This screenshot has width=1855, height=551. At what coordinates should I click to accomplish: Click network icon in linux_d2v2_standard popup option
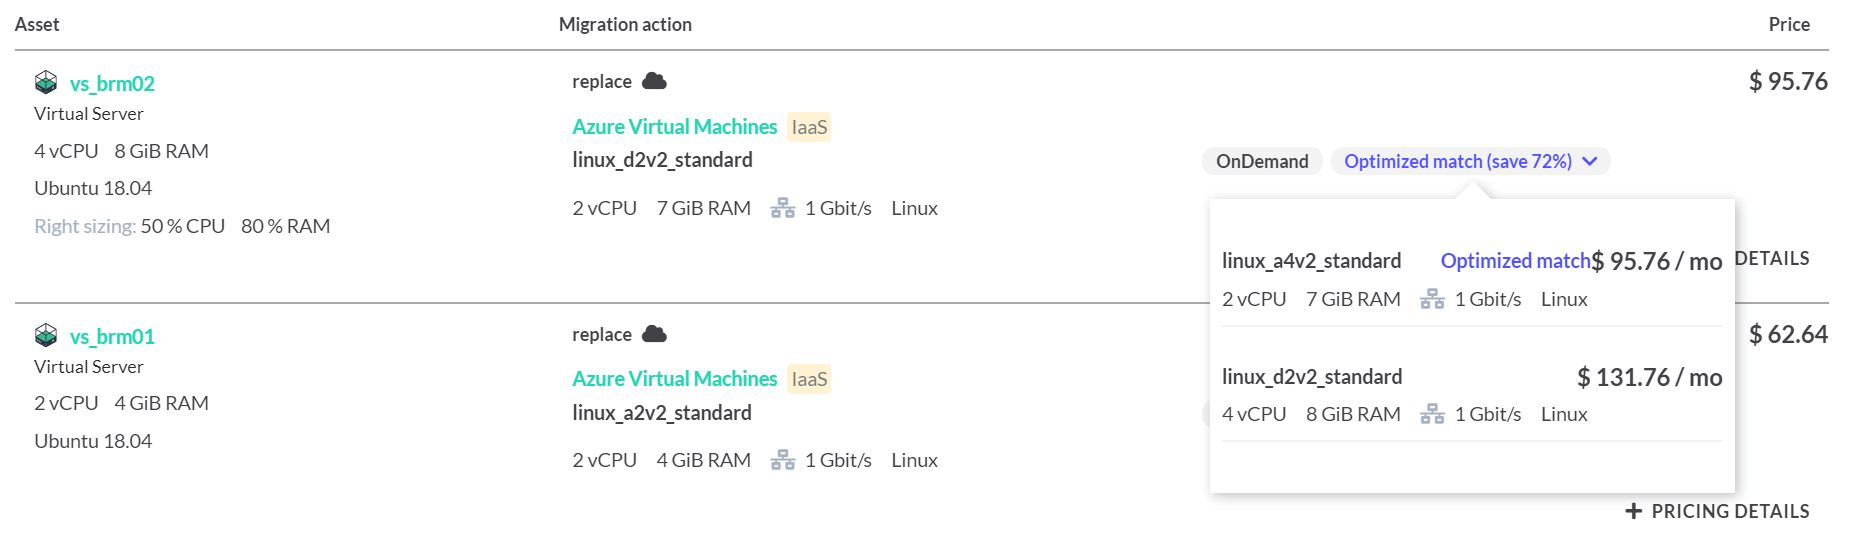coord(1432,414)
